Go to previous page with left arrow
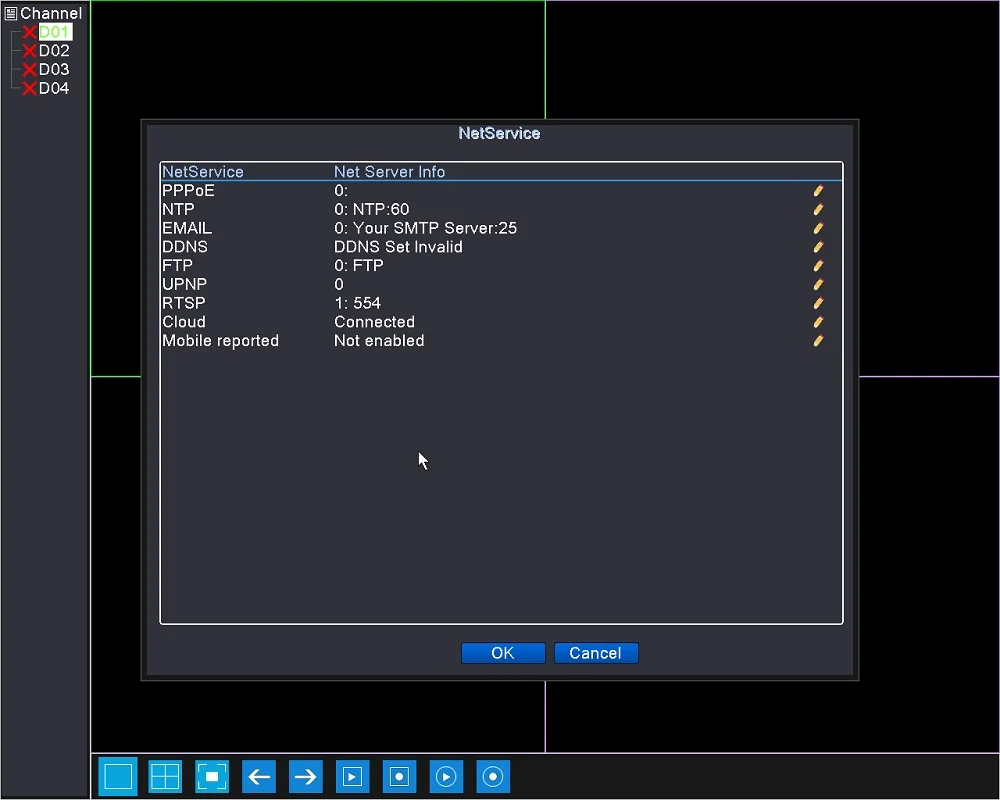This screenshot has height=800, width=1000. 259,776
